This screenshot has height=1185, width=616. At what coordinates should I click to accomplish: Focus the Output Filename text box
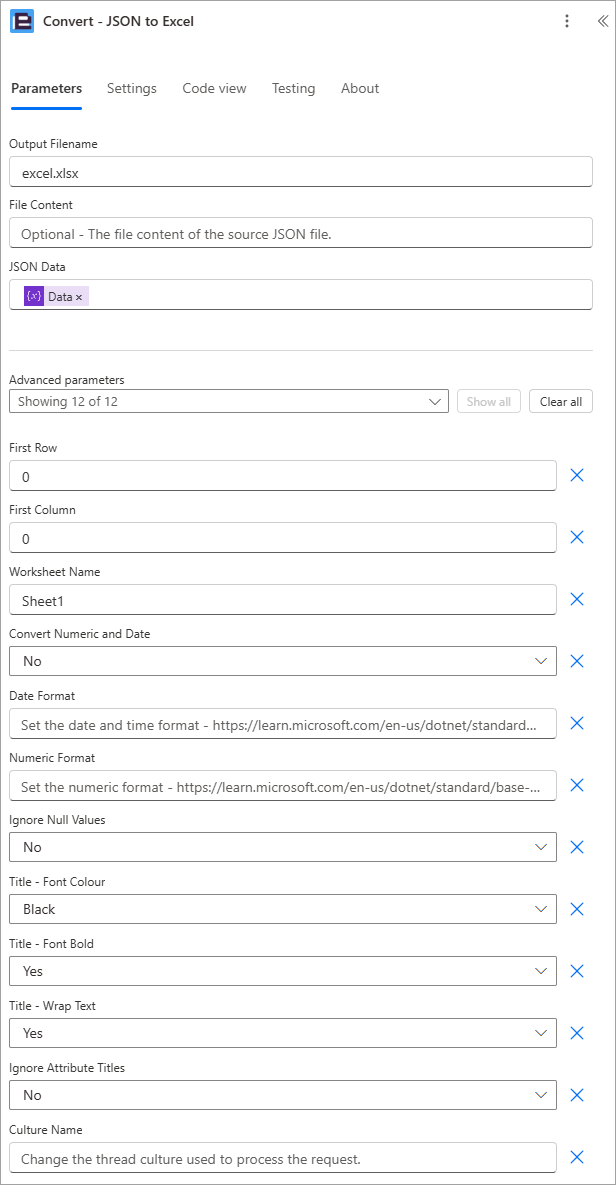click(x=301, y=172)
